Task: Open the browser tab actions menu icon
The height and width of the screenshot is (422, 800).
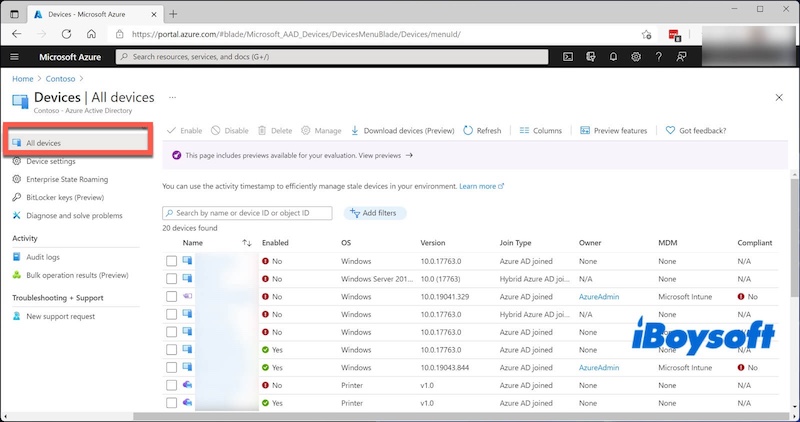Action: pos(14,14)
